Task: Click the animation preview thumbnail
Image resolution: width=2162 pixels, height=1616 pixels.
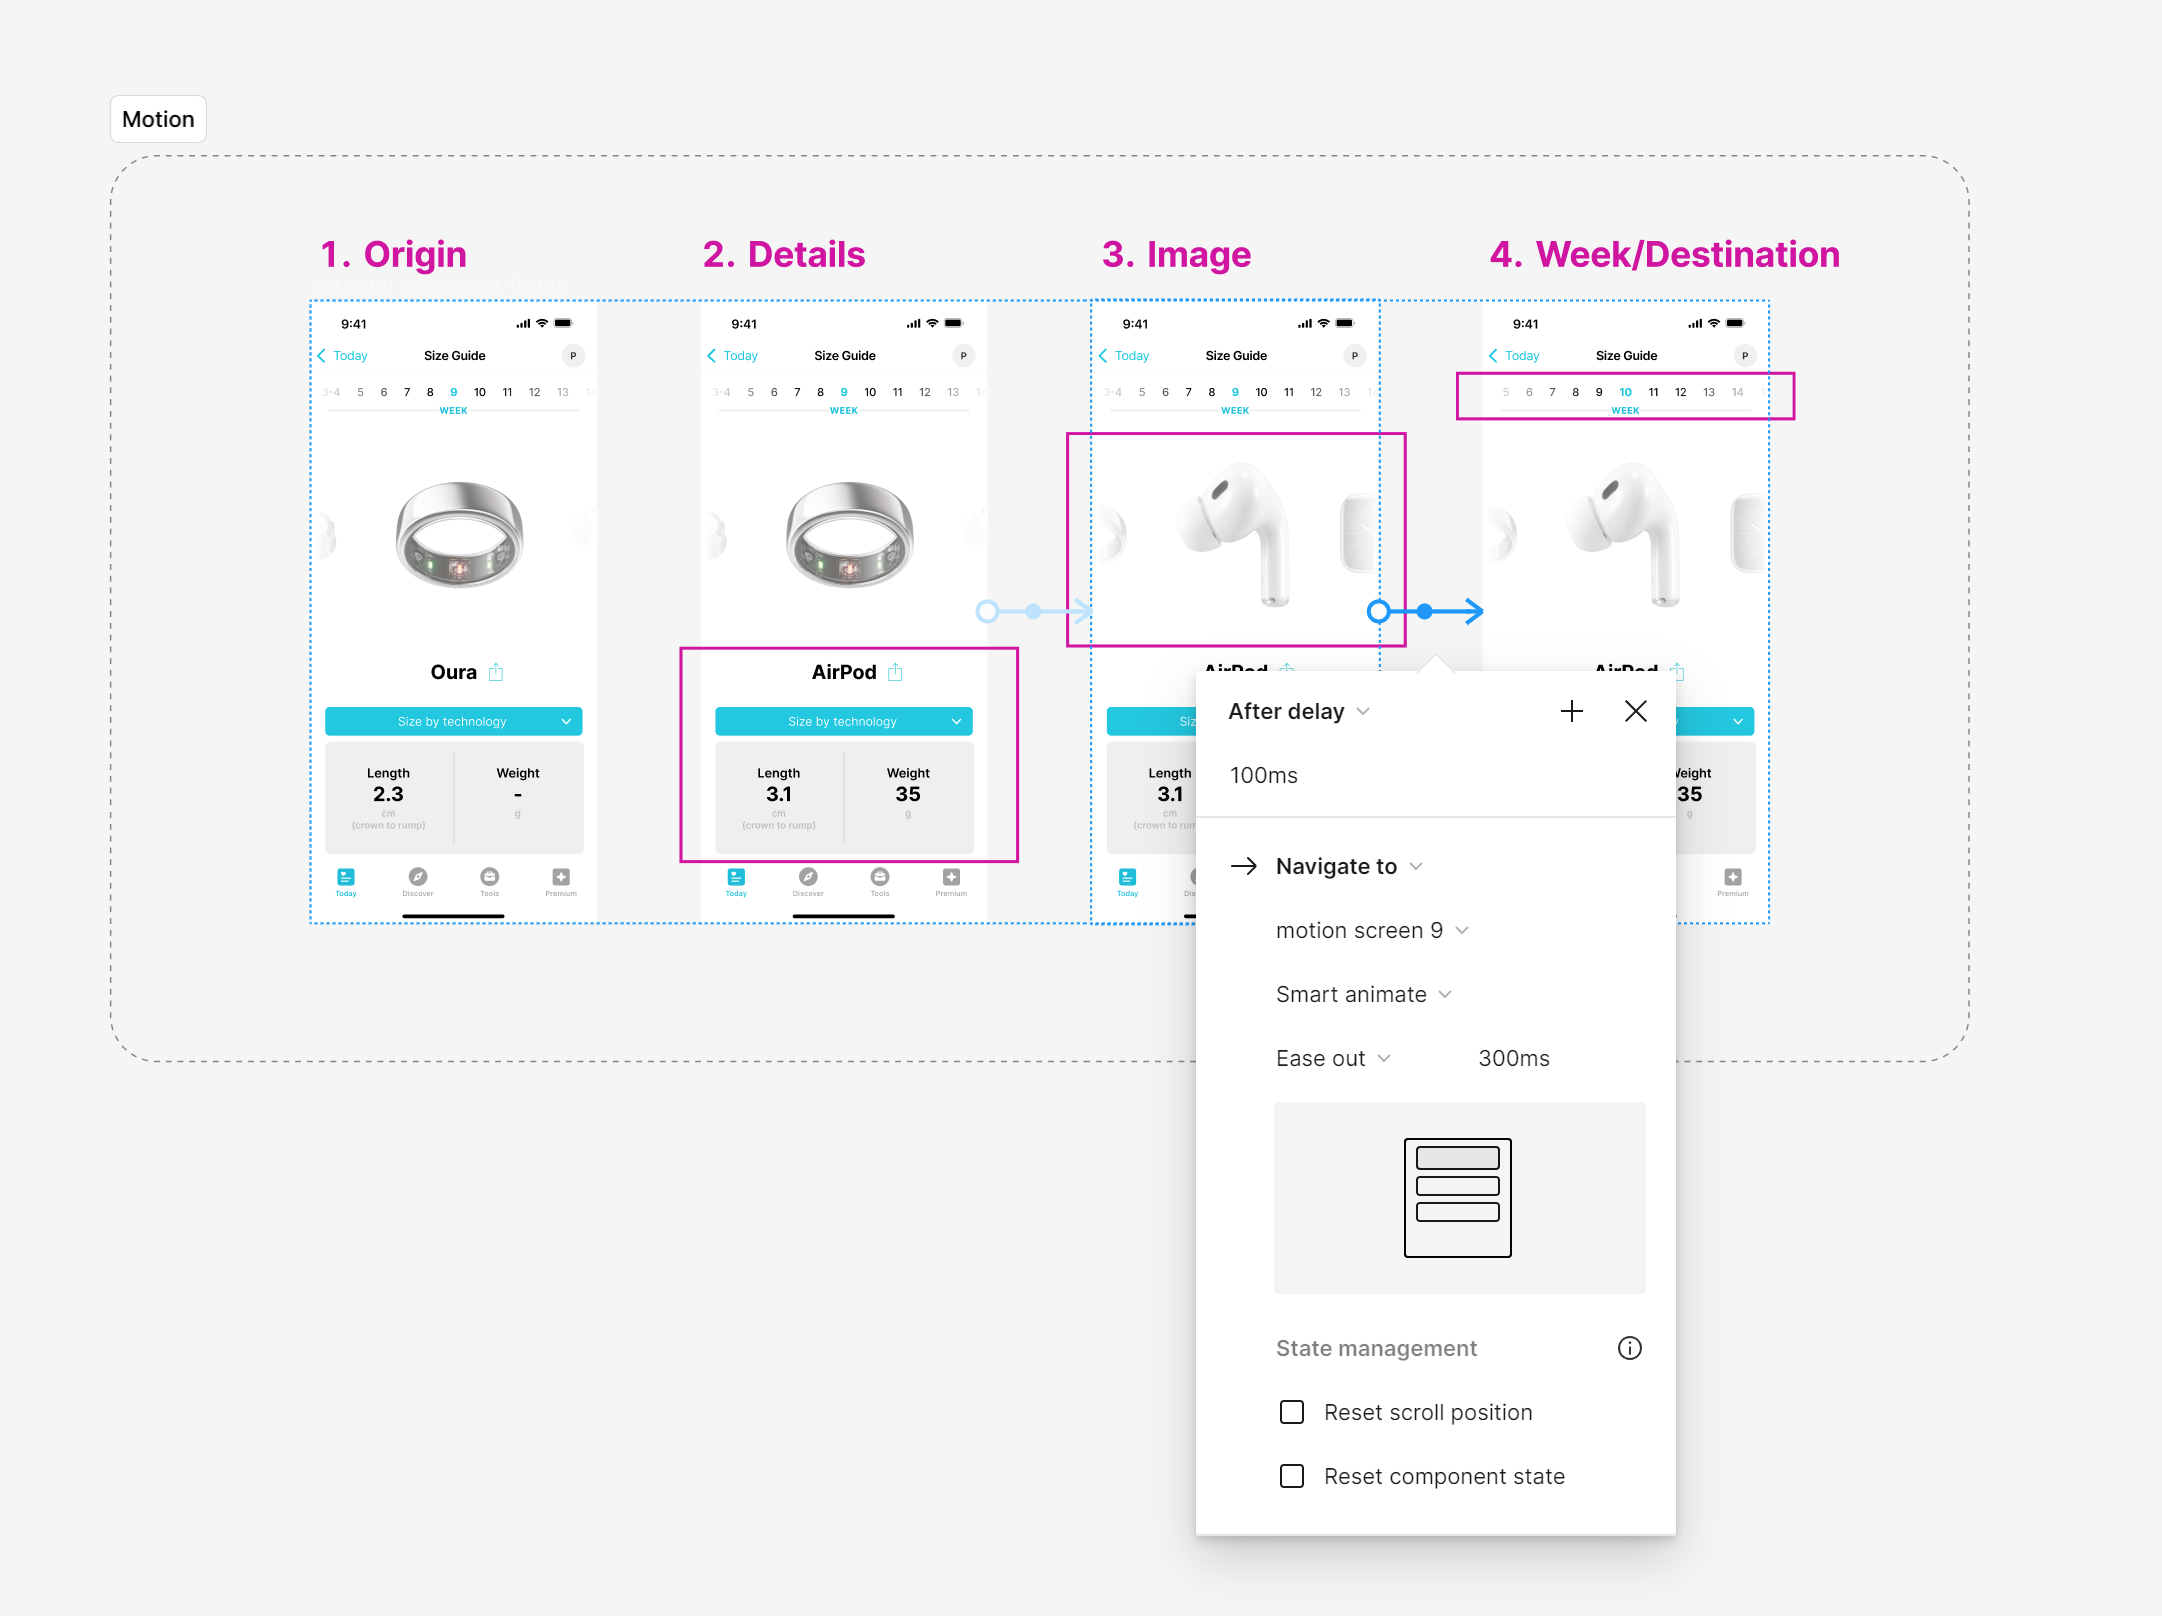Action: (1458, 1197)
